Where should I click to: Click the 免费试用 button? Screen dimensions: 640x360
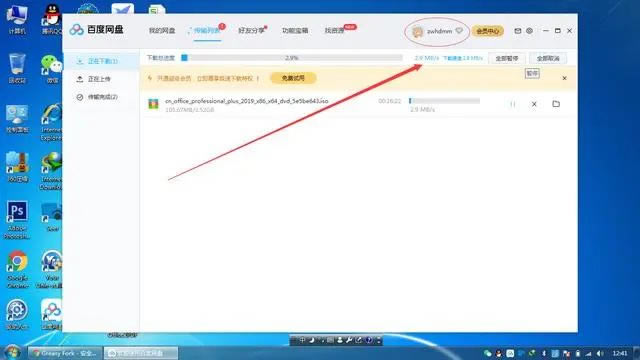pos(293,78)
